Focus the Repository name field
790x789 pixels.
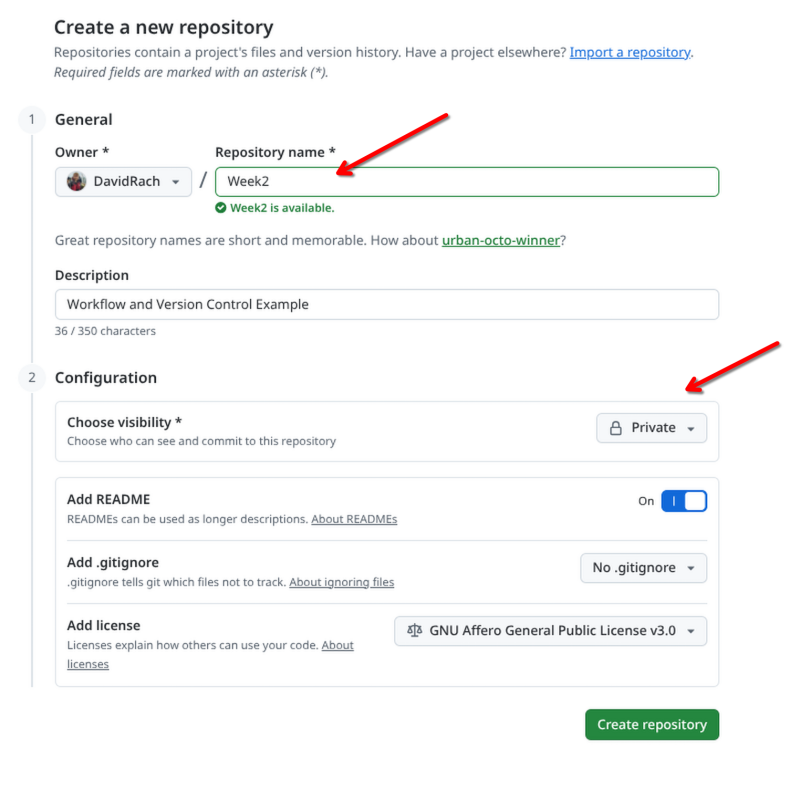[466, 182]
